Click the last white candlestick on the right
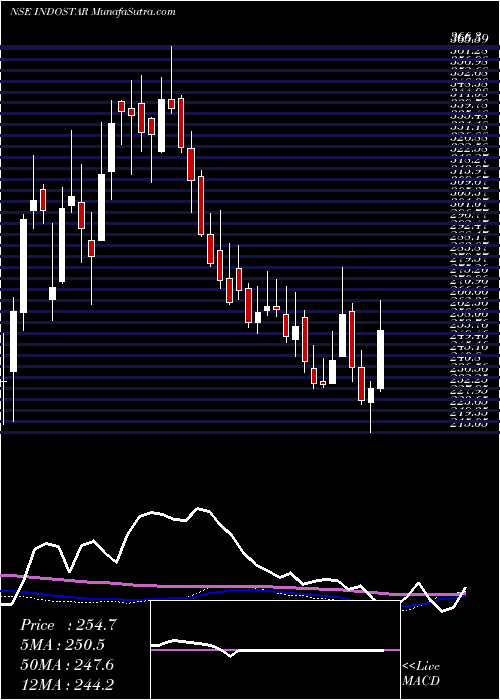500x700 pixels. tap(380, 346)
